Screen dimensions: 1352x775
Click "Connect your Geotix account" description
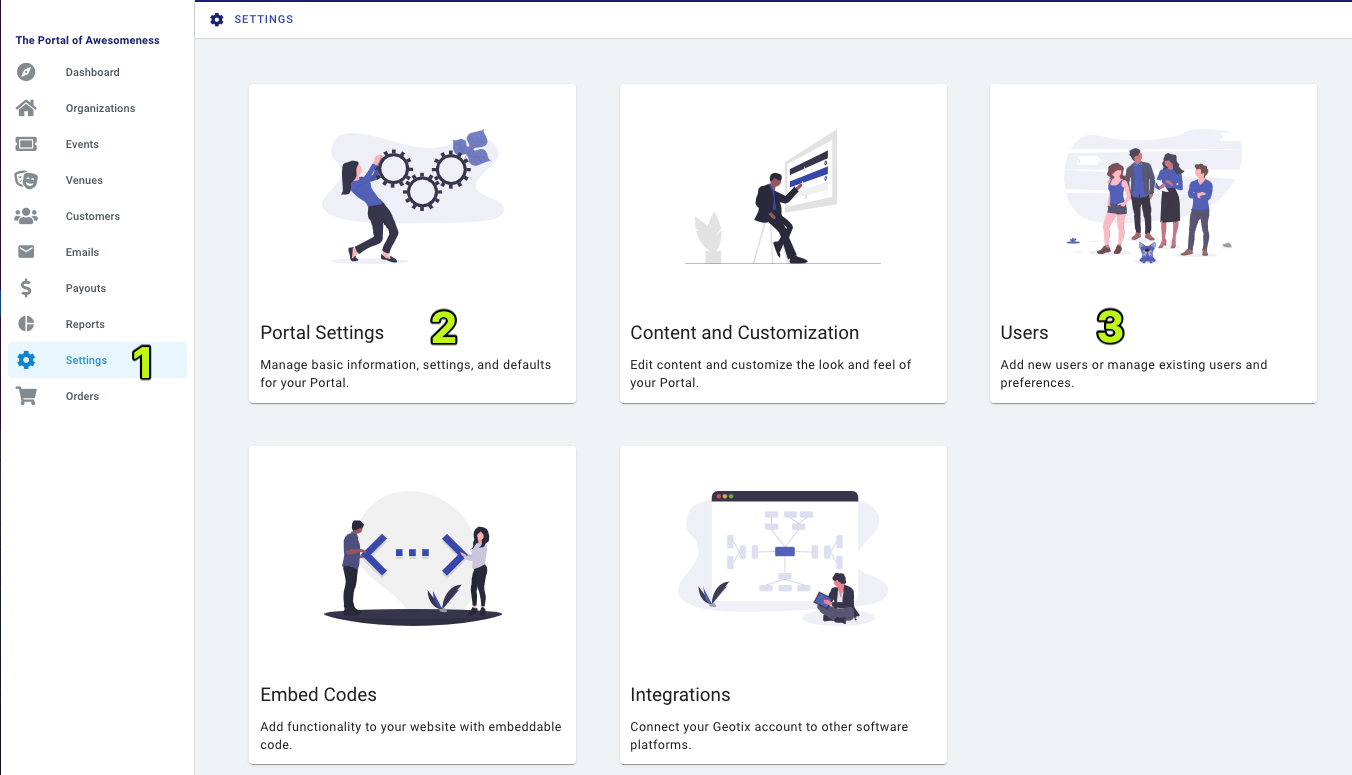769,736
